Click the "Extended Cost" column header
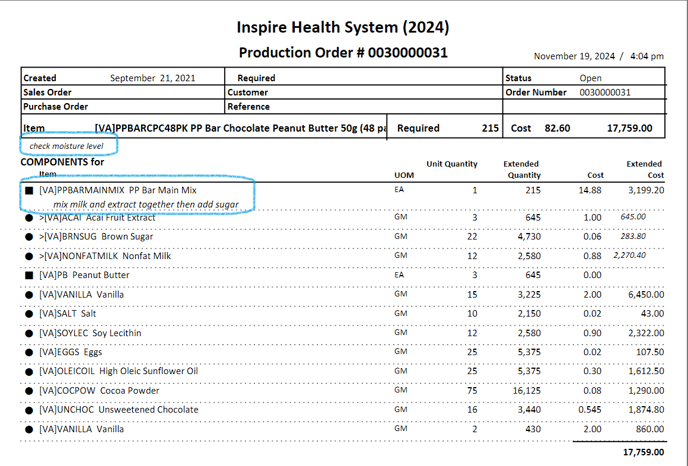Image resolution: width=688 pixels, height=466 pixels. coord(645,169)
